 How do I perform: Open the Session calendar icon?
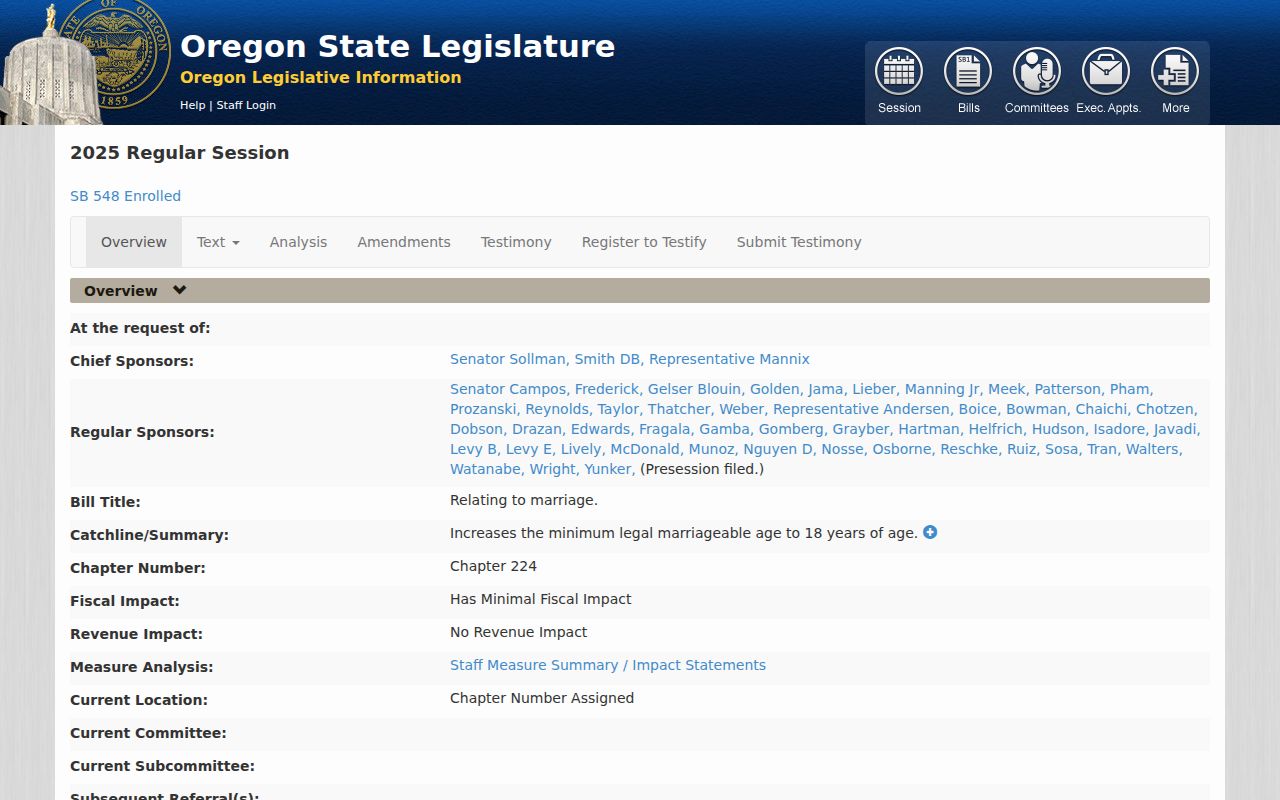pyautogui.click(x=899, y=72)
